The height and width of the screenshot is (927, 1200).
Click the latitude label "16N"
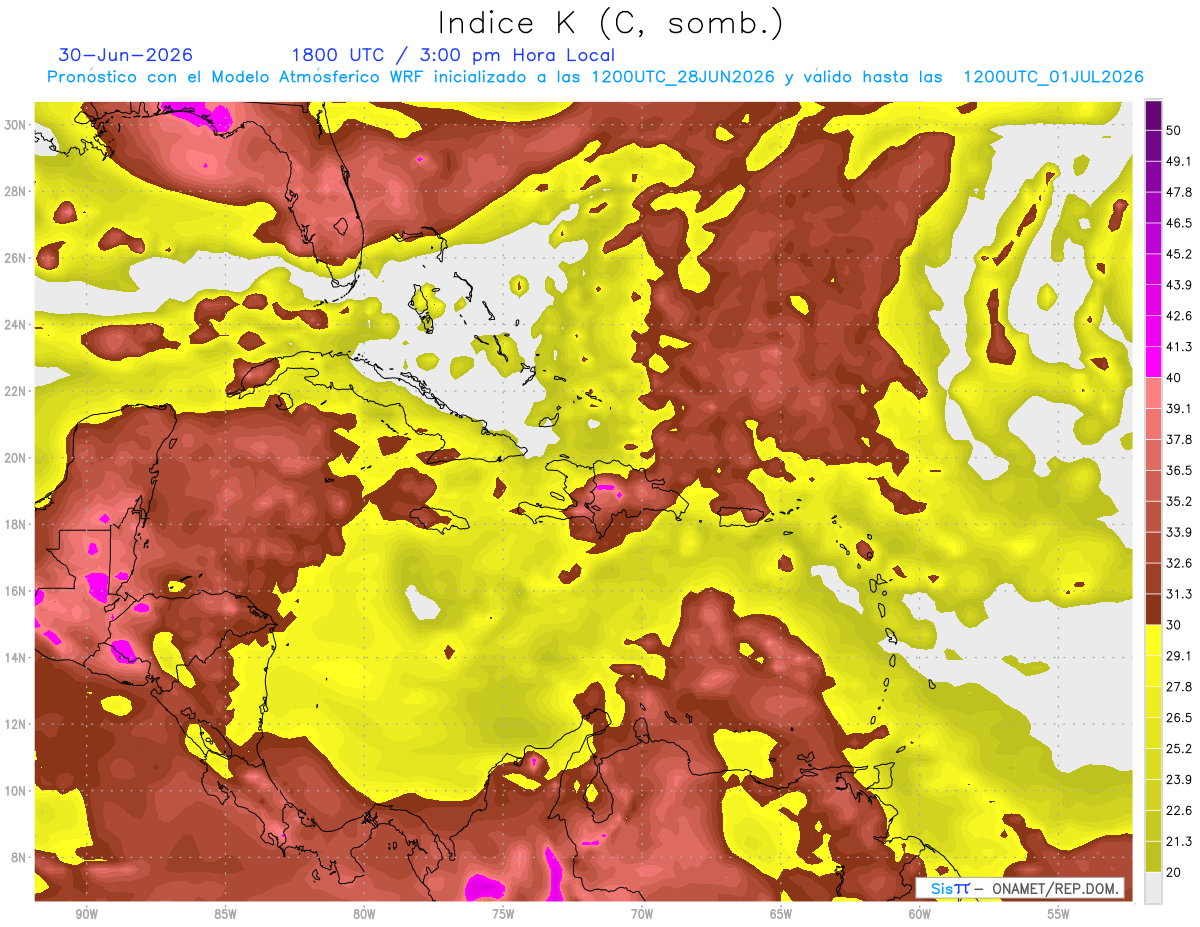click(x=15, y=591)
